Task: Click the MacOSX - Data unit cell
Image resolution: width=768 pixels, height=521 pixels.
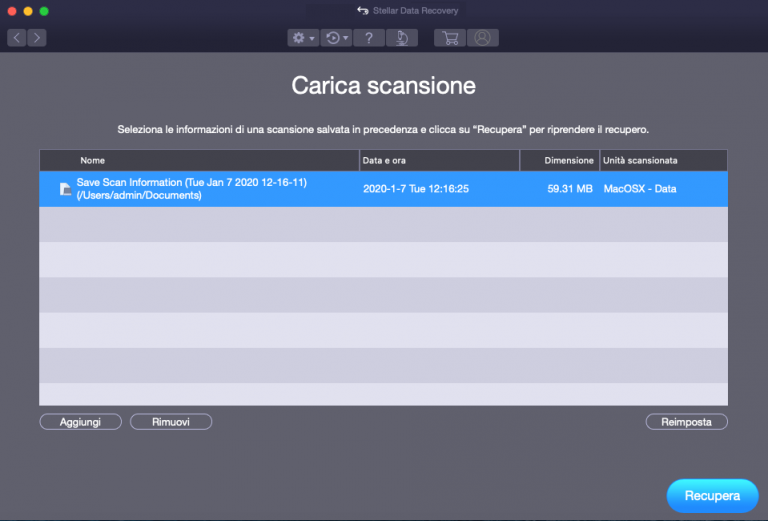Action: click(640, 189)
